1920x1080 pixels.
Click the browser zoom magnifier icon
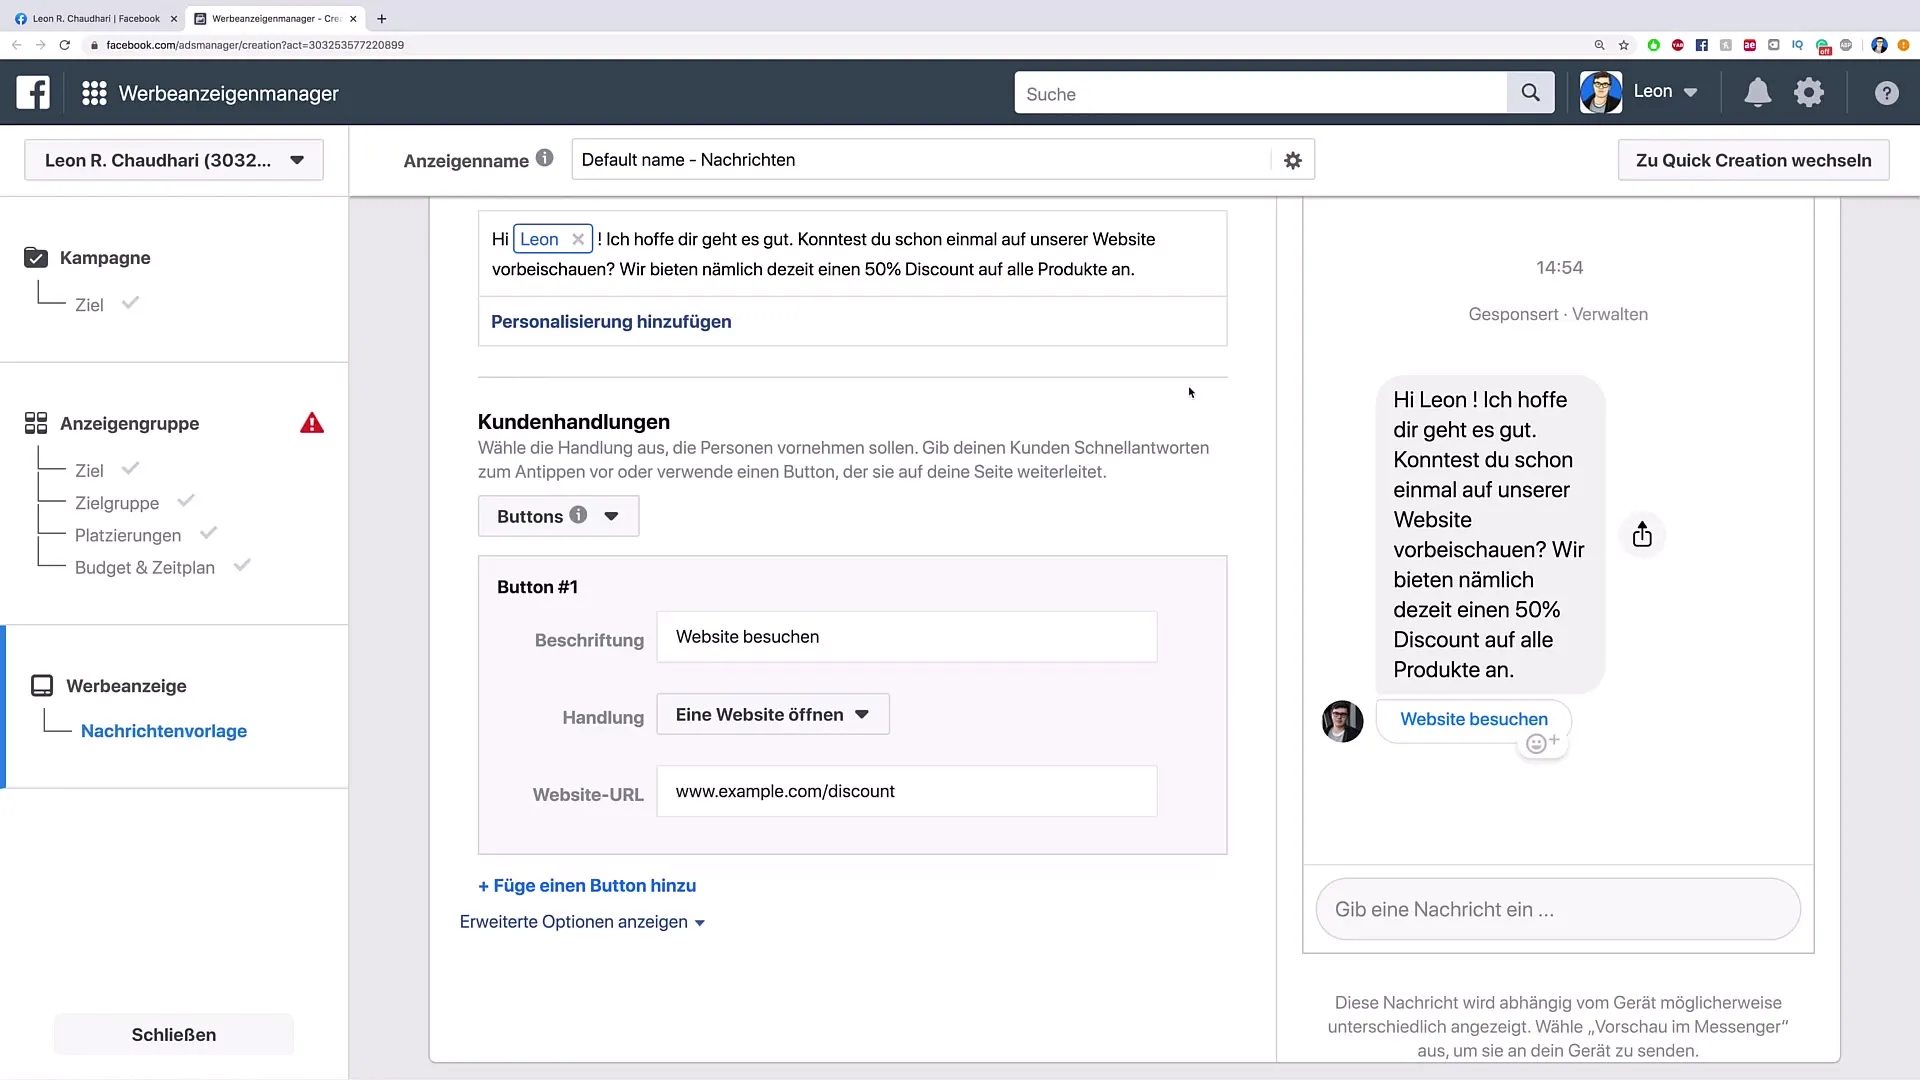1599,45
